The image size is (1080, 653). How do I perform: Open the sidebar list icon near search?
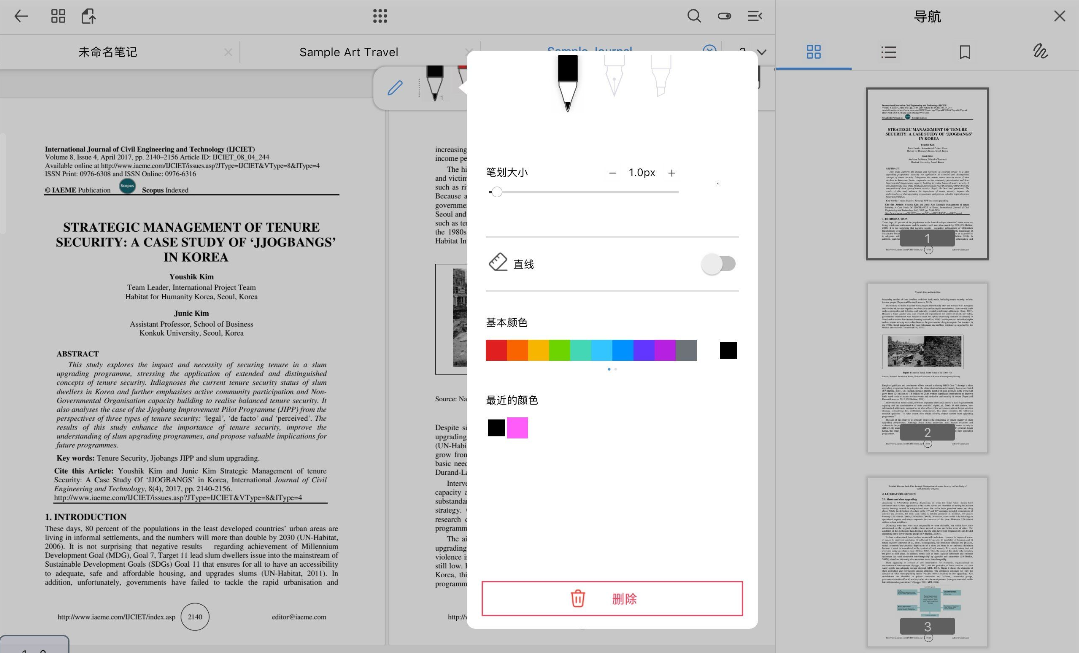click(754, 16)
